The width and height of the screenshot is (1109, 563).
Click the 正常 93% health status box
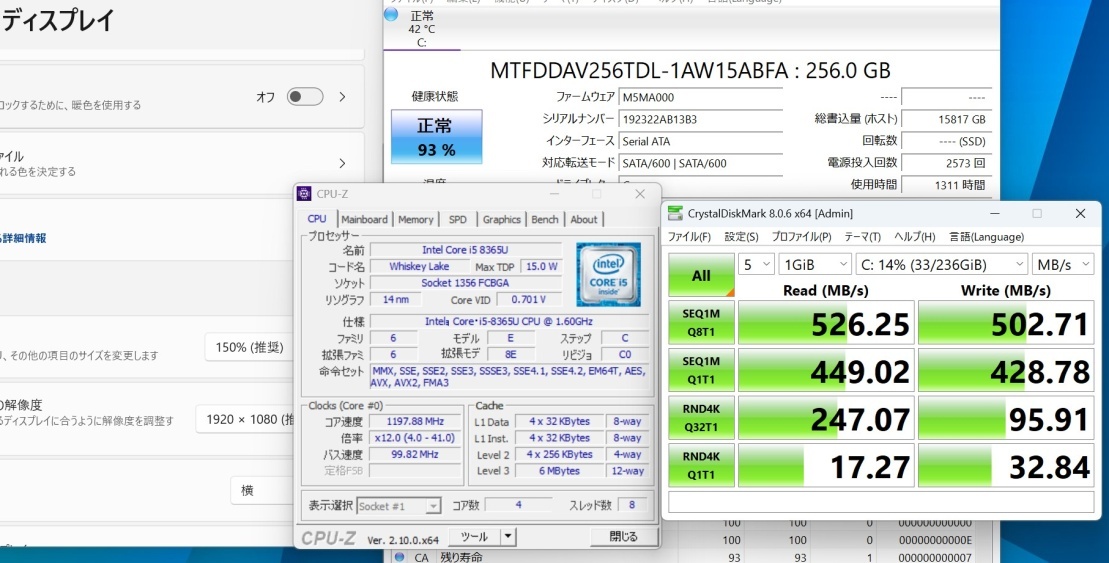point(435,137)
